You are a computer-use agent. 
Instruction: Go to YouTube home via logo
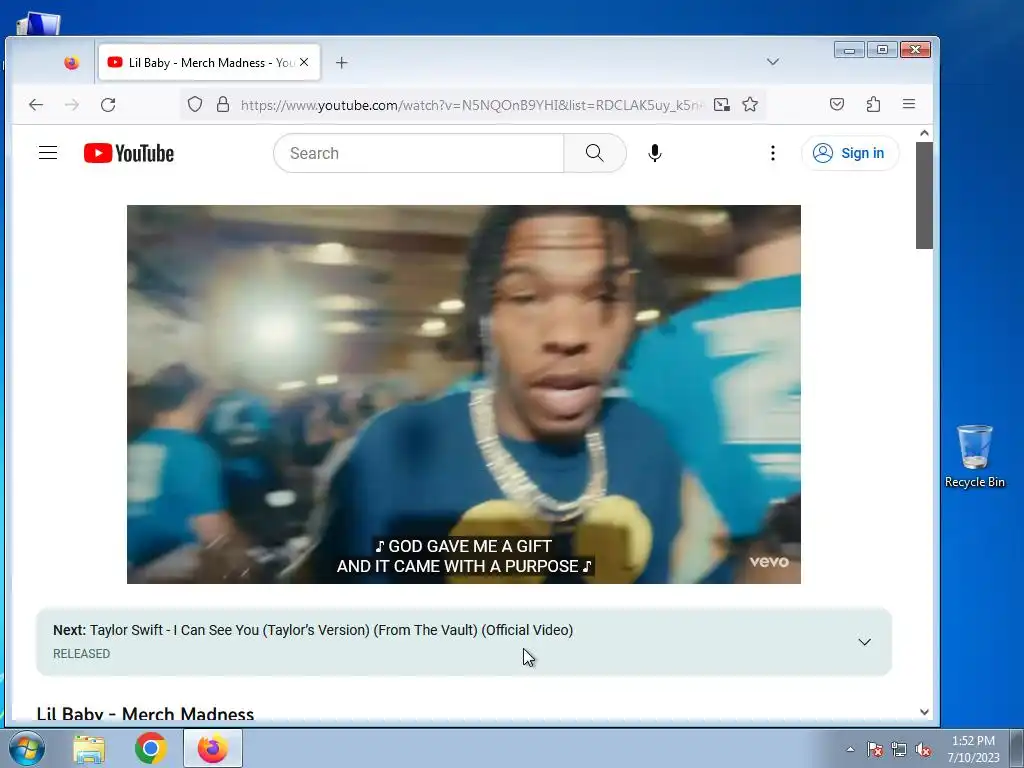pyautogui.click(x=129, y=153)
